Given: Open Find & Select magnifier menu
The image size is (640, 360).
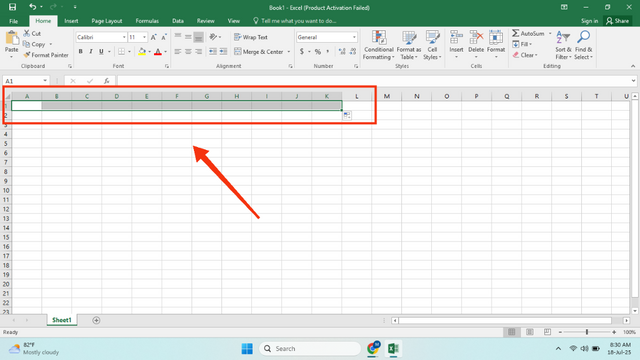Looking at the screenshot, I should [x=583, y=45].
